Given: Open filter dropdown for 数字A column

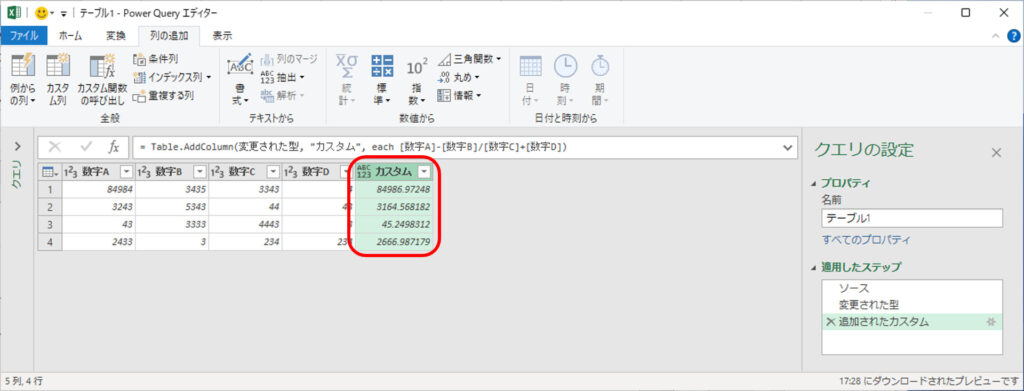Looking at the screenshot, I should [x=127, y=172].
